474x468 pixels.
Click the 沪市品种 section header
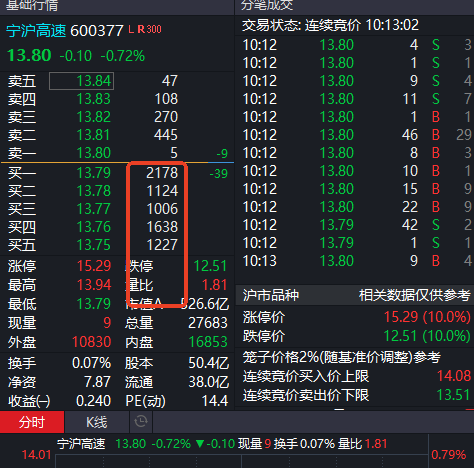tap(271, 295)
